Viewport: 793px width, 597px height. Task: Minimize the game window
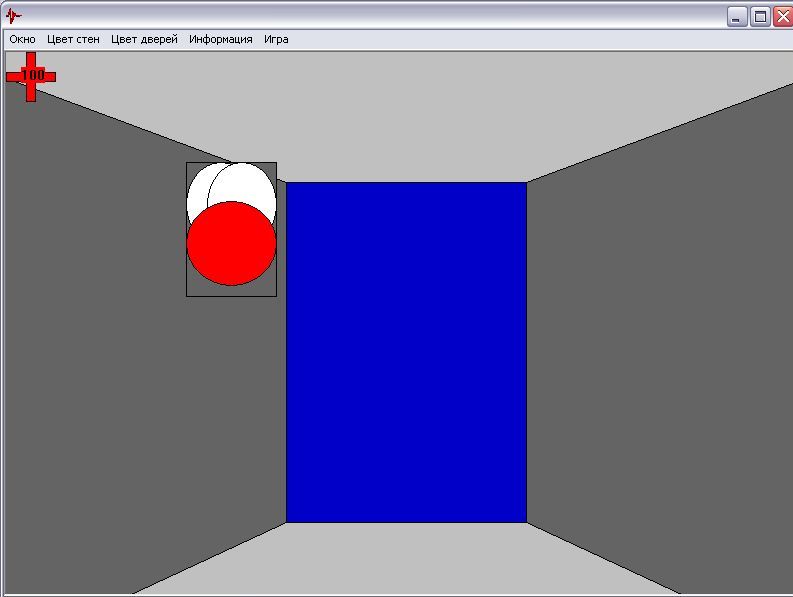coord(736,16)
